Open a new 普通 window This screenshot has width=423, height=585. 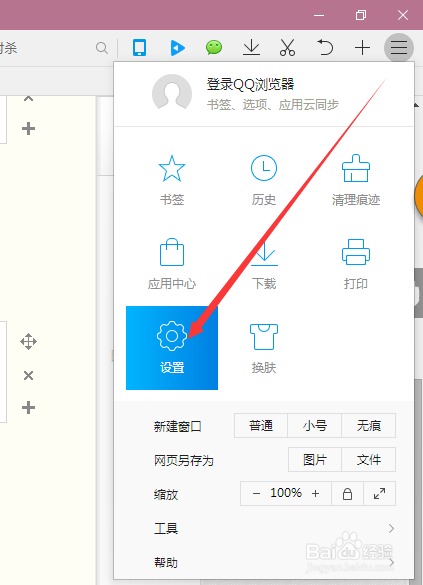click(x=261, y=425)
